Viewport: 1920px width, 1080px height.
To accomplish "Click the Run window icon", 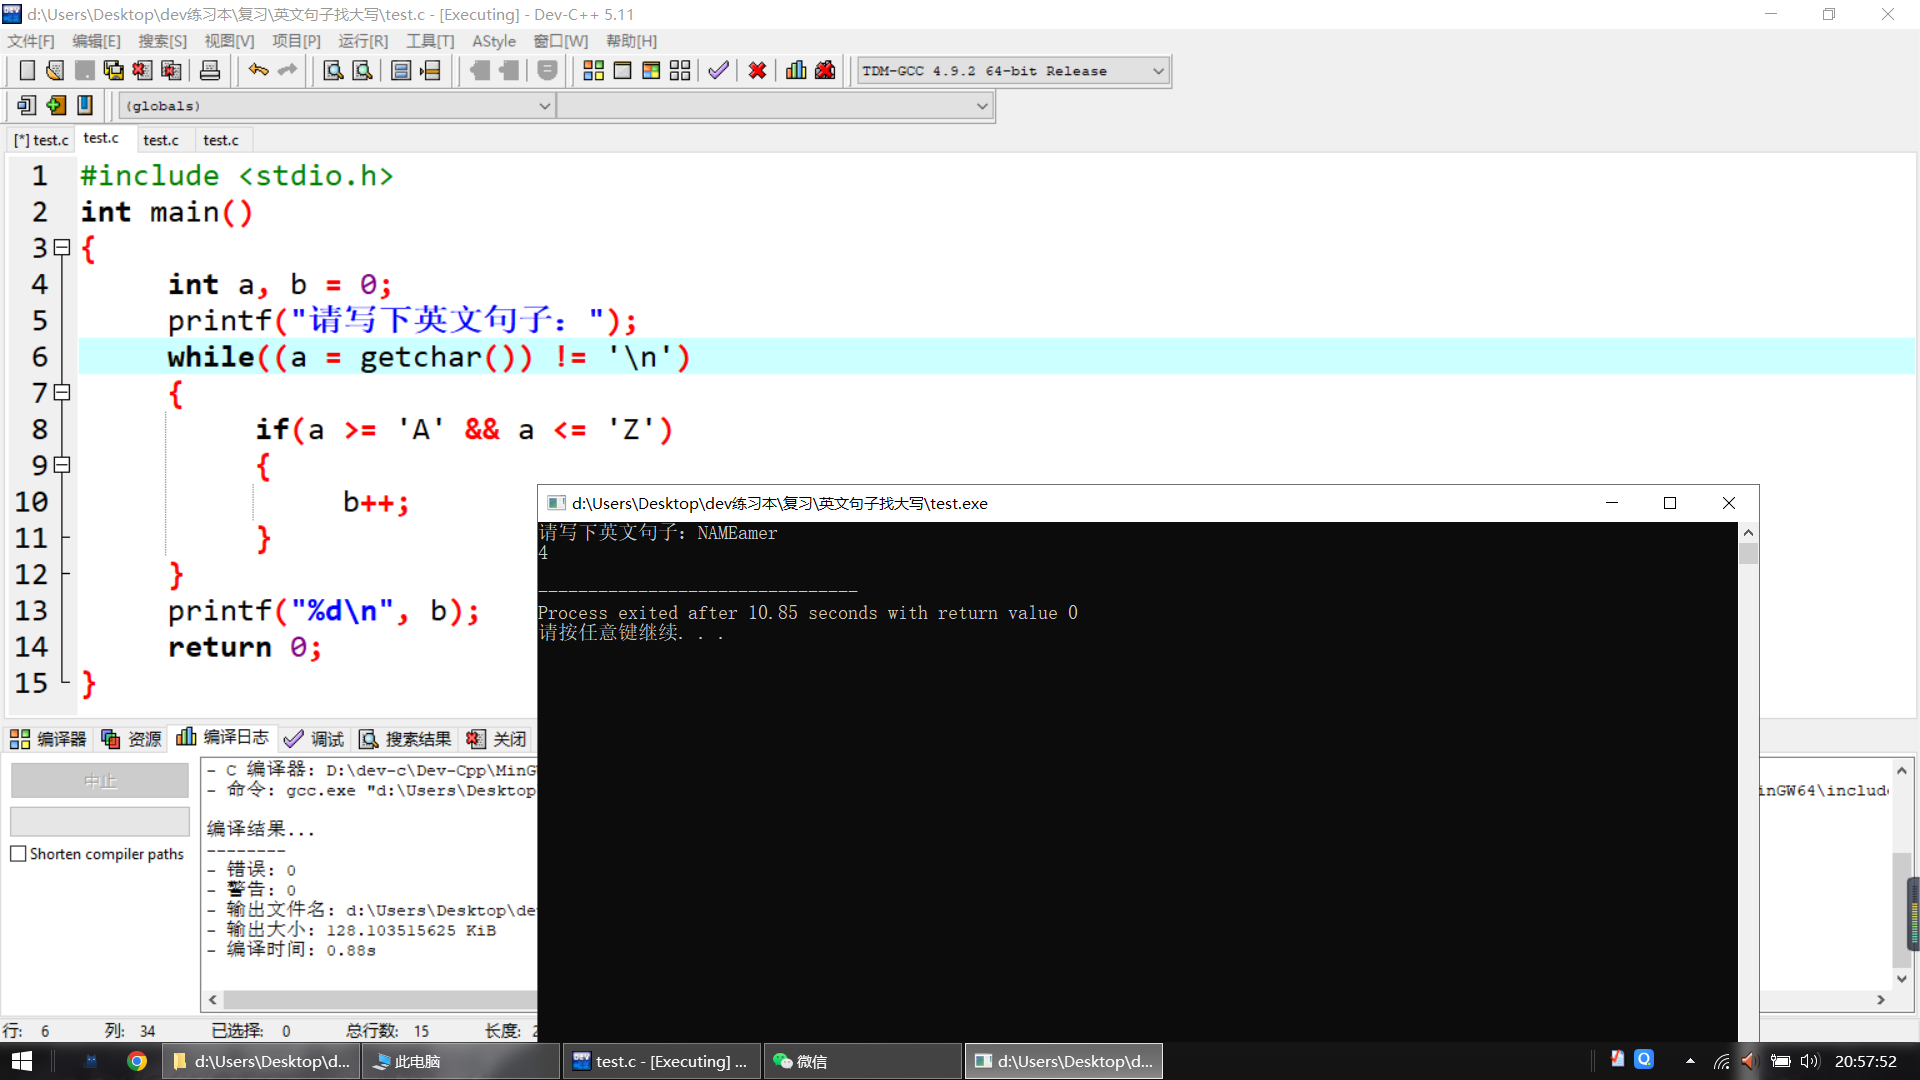I will pyautogui.click(x=622, y=70).
